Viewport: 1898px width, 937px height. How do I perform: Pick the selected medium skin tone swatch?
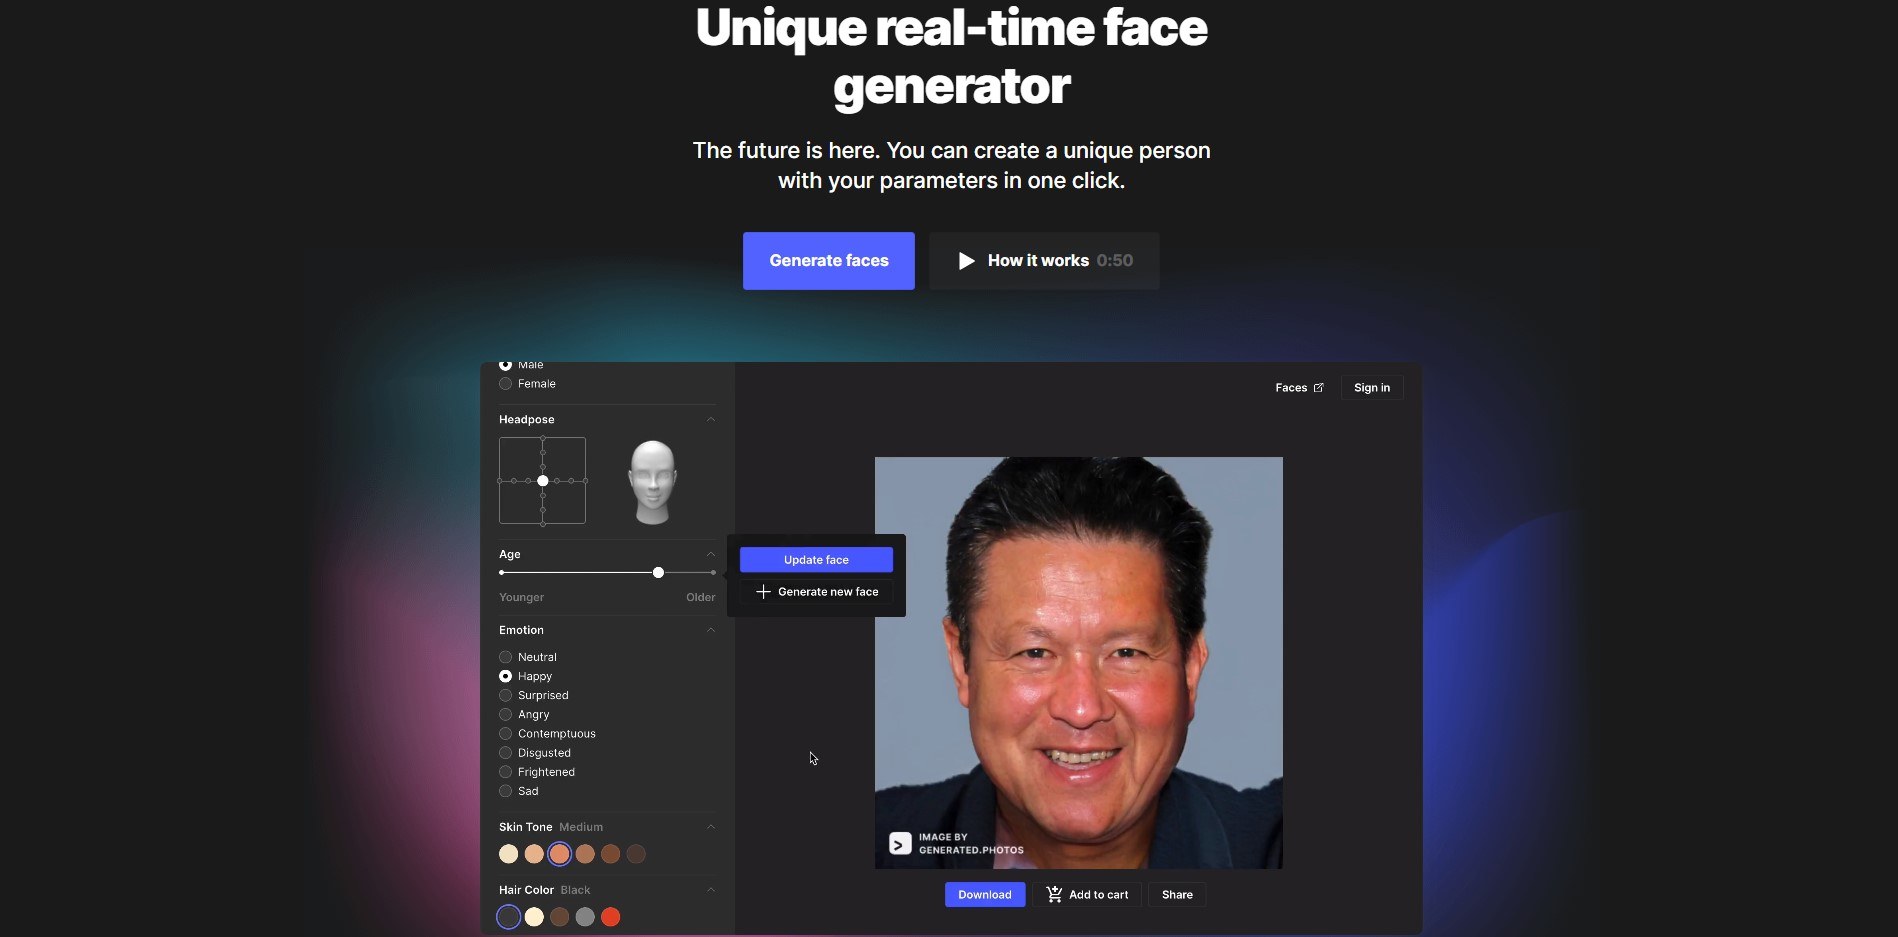click(x=560, y=854)
